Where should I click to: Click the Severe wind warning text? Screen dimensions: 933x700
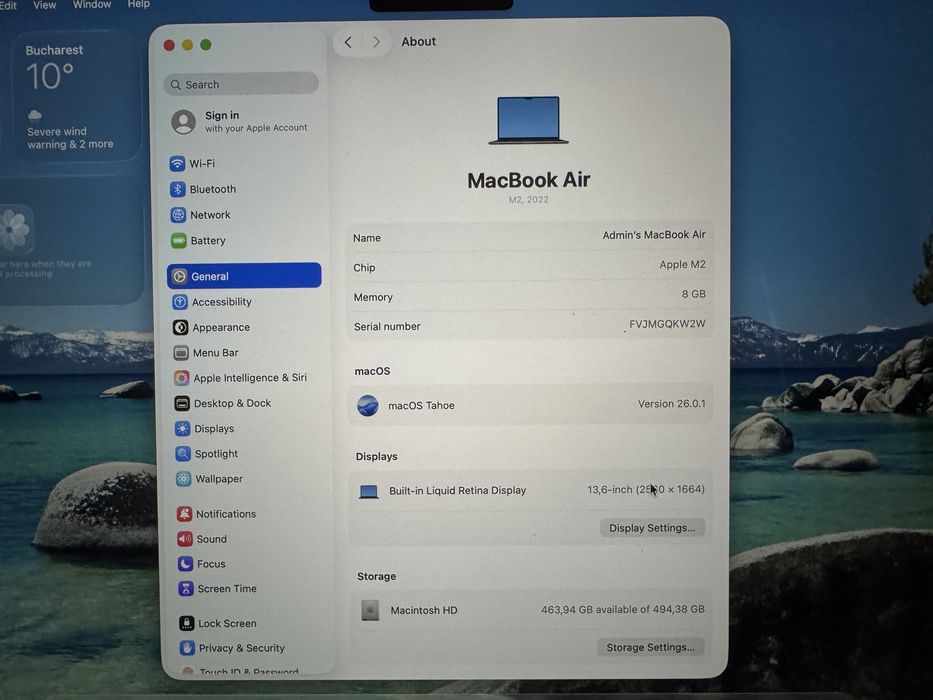(70, 138)
